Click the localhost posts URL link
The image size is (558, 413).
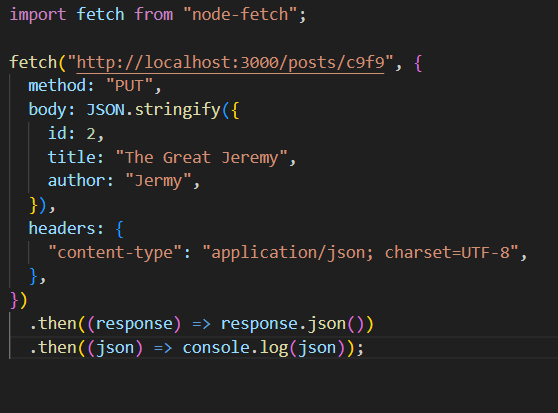230,63
